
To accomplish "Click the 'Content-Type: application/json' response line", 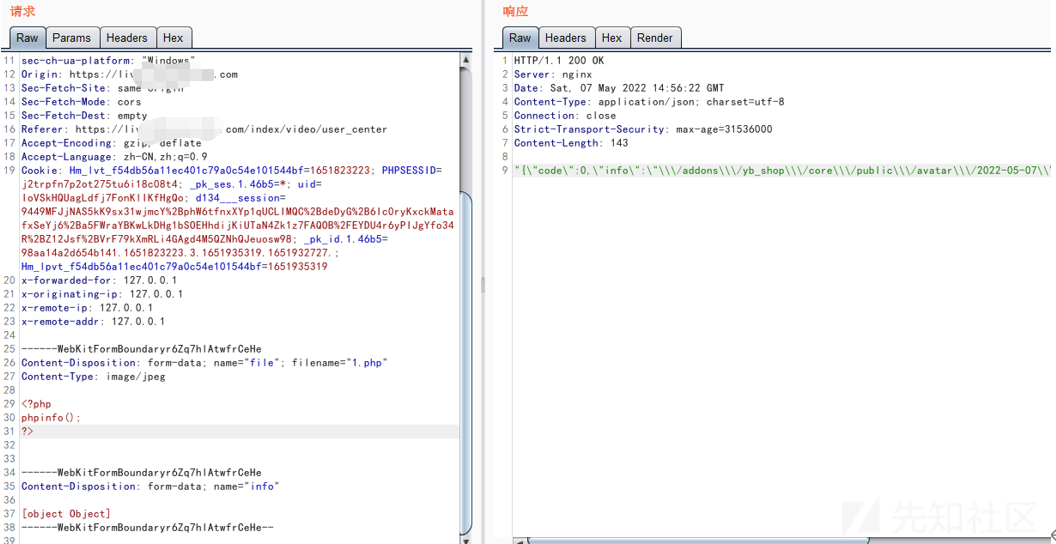I will point(649,102).
